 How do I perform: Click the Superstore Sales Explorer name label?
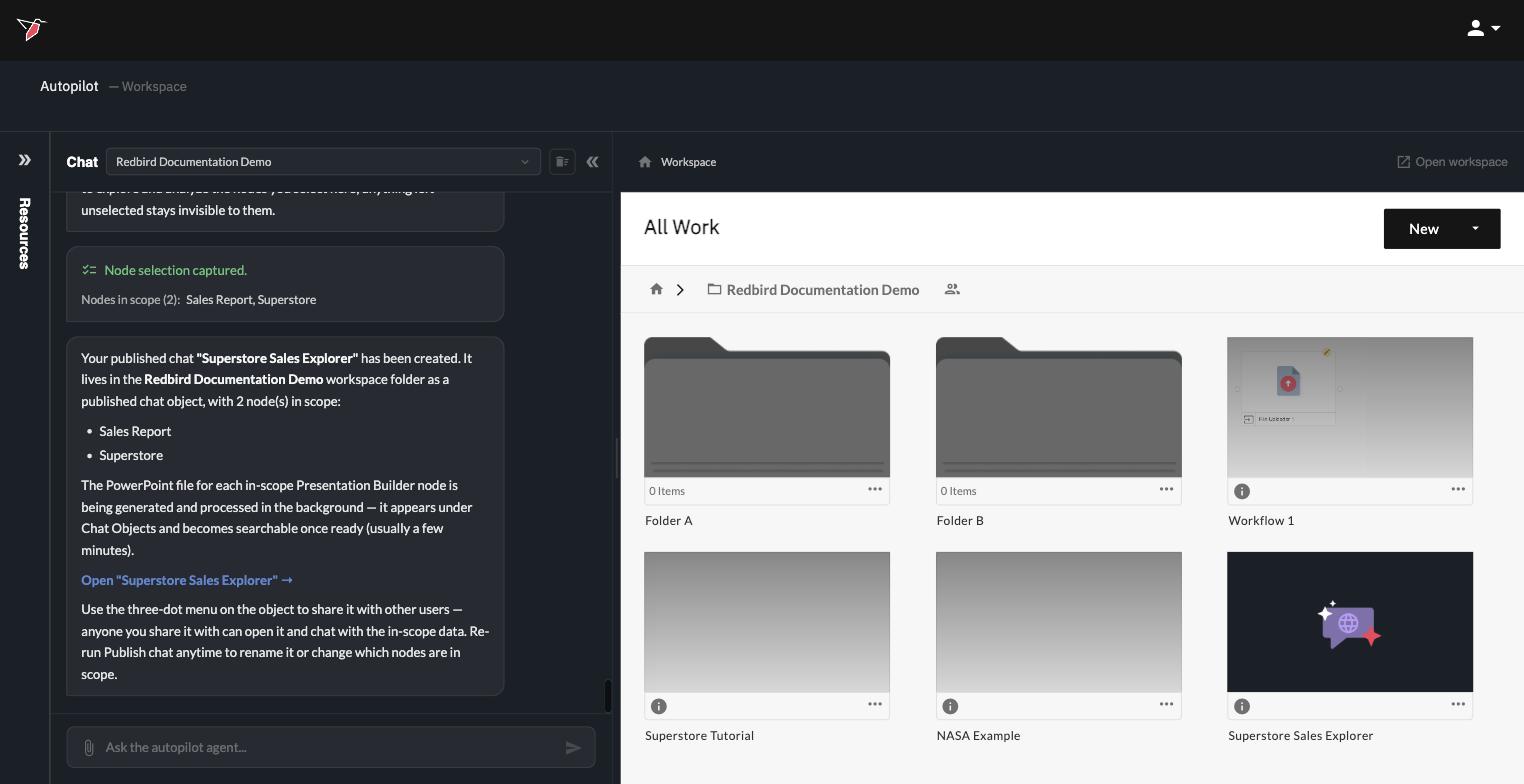1300,736
